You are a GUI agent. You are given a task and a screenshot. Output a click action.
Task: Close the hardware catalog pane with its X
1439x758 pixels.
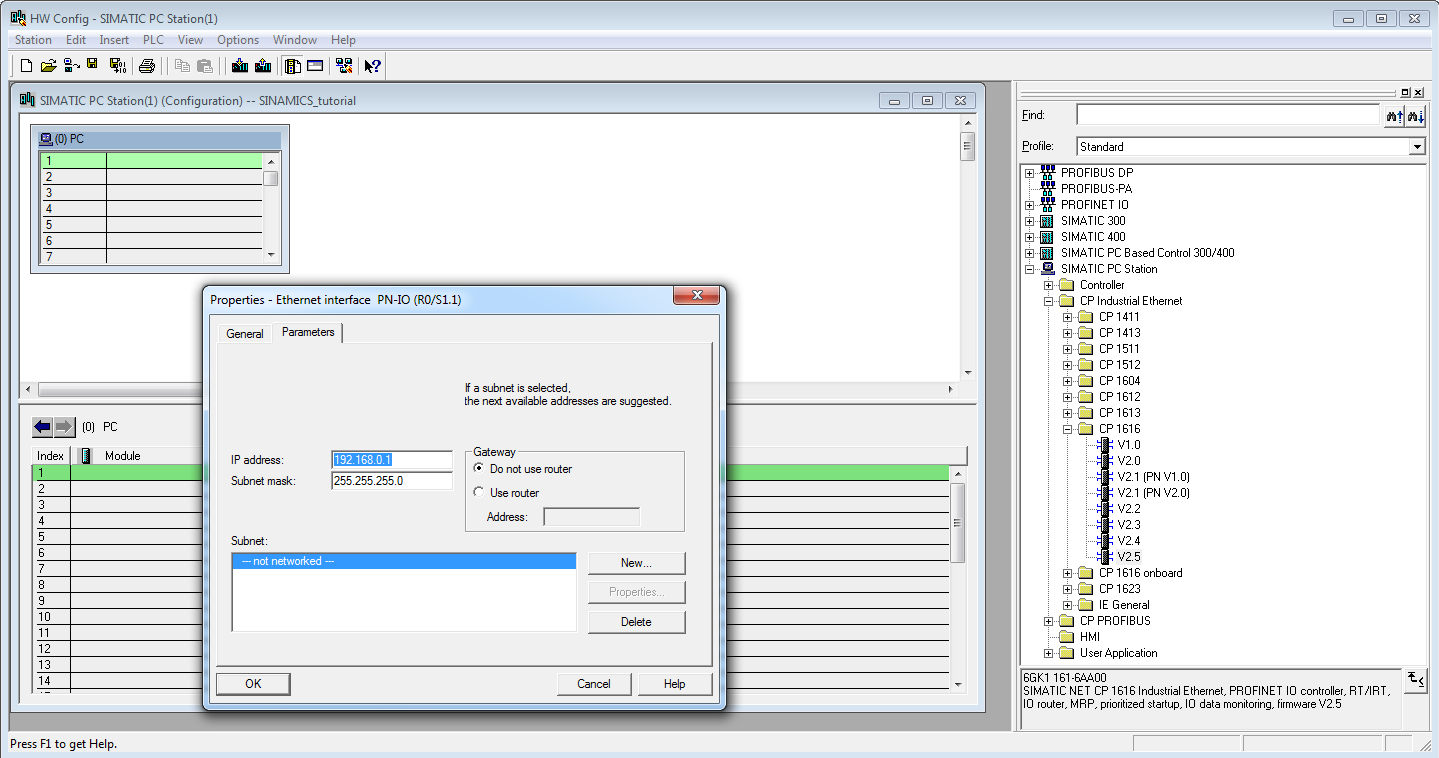(x=1419, y=92)
